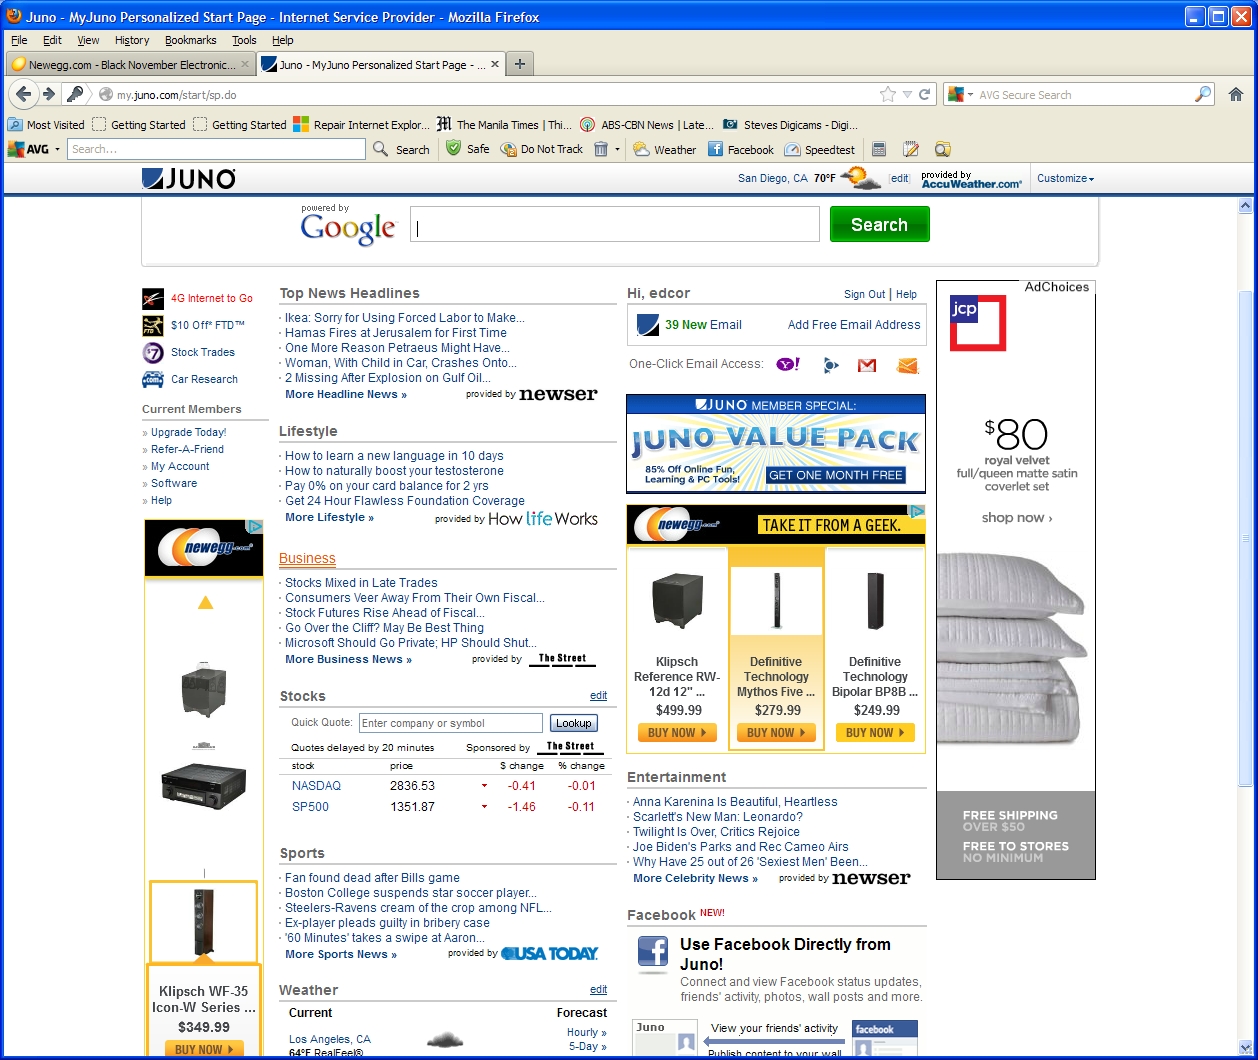Viewport: 1258px width, 1060px height.
Task: Reload the page with the refresh icon
Action: [926, 94]
